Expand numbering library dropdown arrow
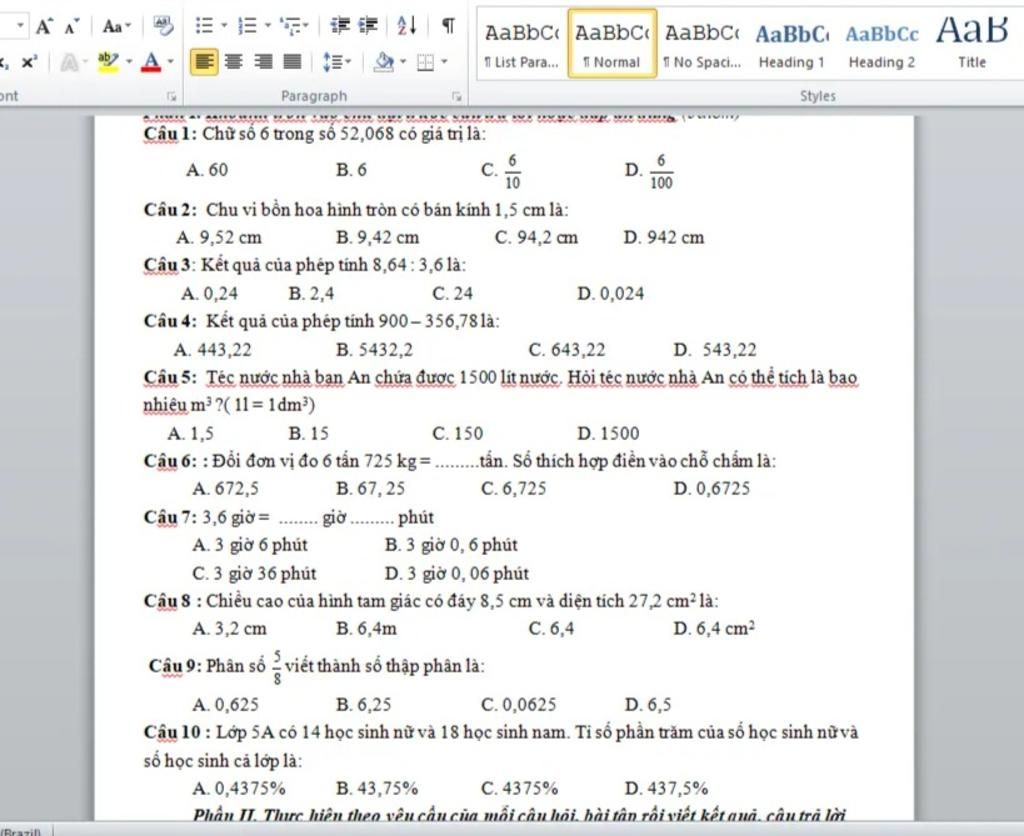This screenshot has width=1024, height=836. 268,26
